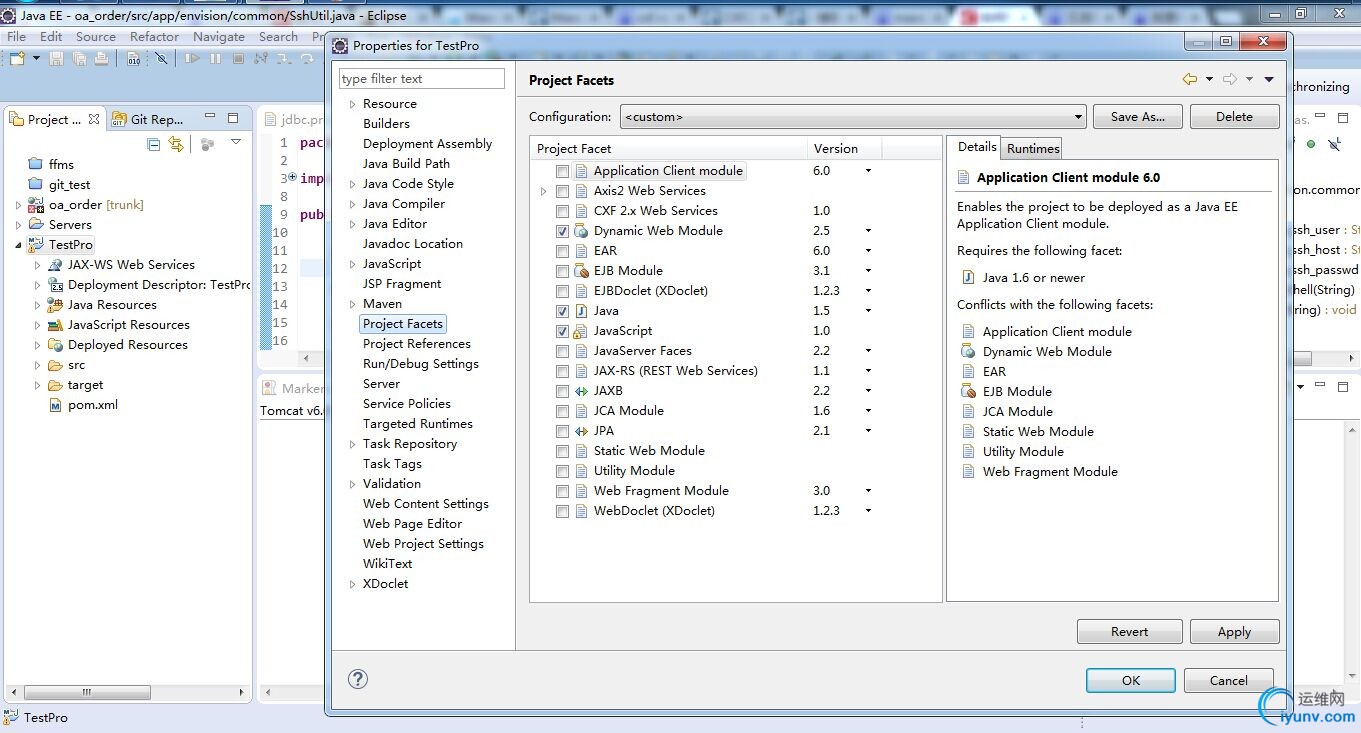Viewport: 1361px width, 733px height.
Task: Click the New wizard toolbar icon
Action: (17, 59)
